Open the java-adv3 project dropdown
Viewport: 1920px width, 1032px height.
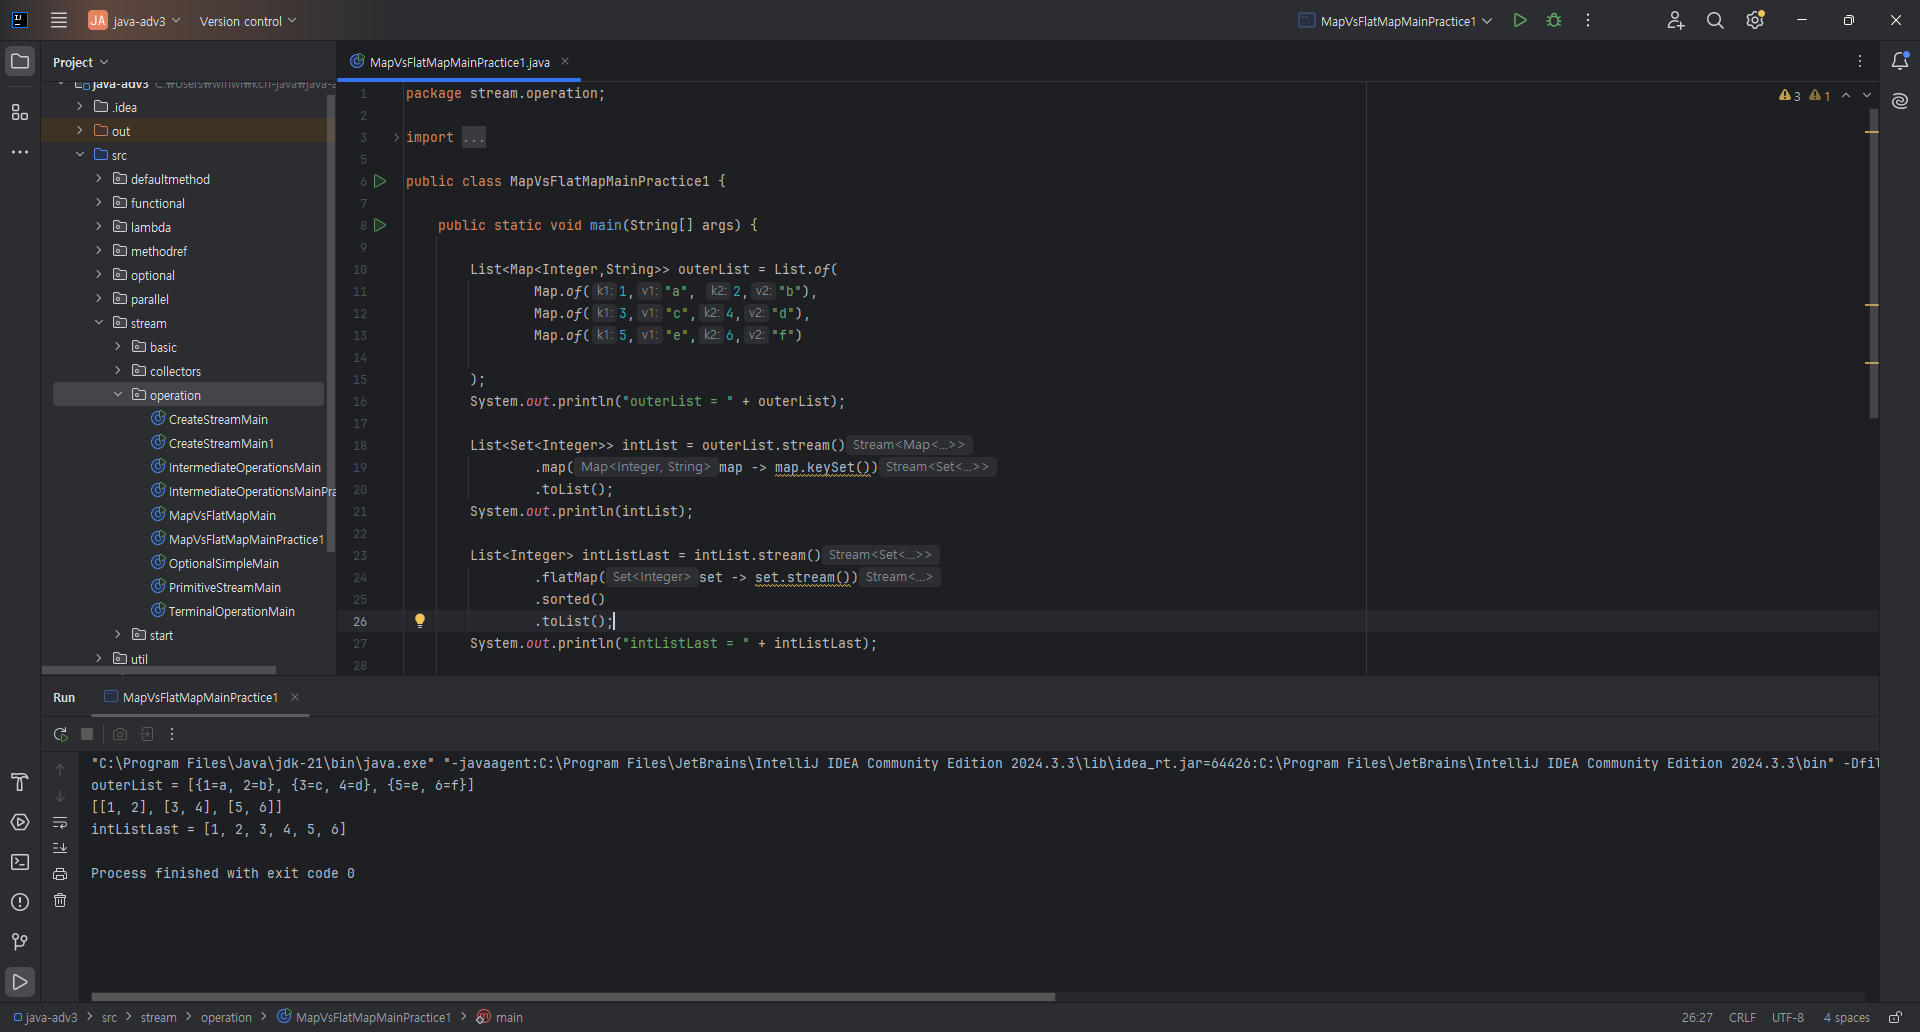point(135,20)
